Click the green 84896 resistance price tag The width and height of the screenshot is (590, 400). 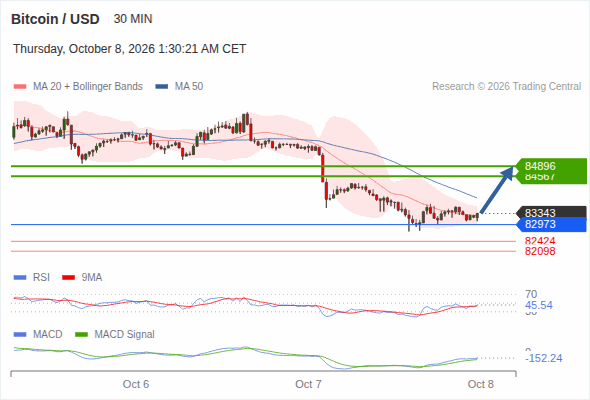coord(551,166)
